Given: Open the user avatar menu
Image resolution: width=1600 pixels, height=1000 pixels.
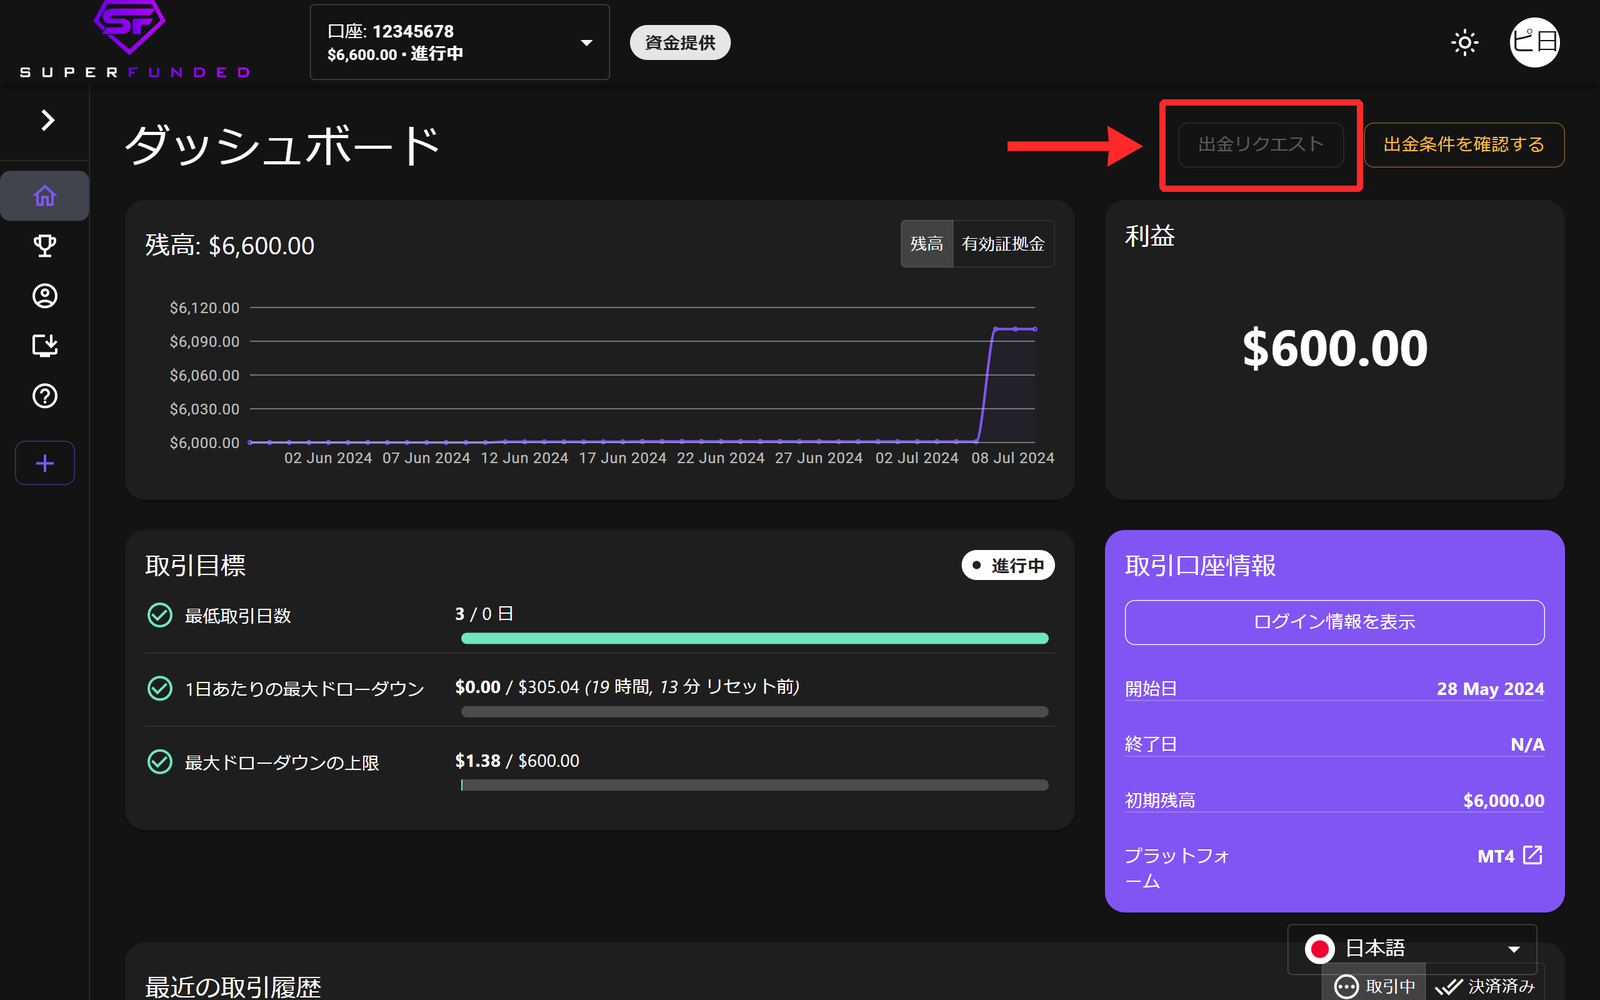Looking at the screenshot, I should [1535, 42].
